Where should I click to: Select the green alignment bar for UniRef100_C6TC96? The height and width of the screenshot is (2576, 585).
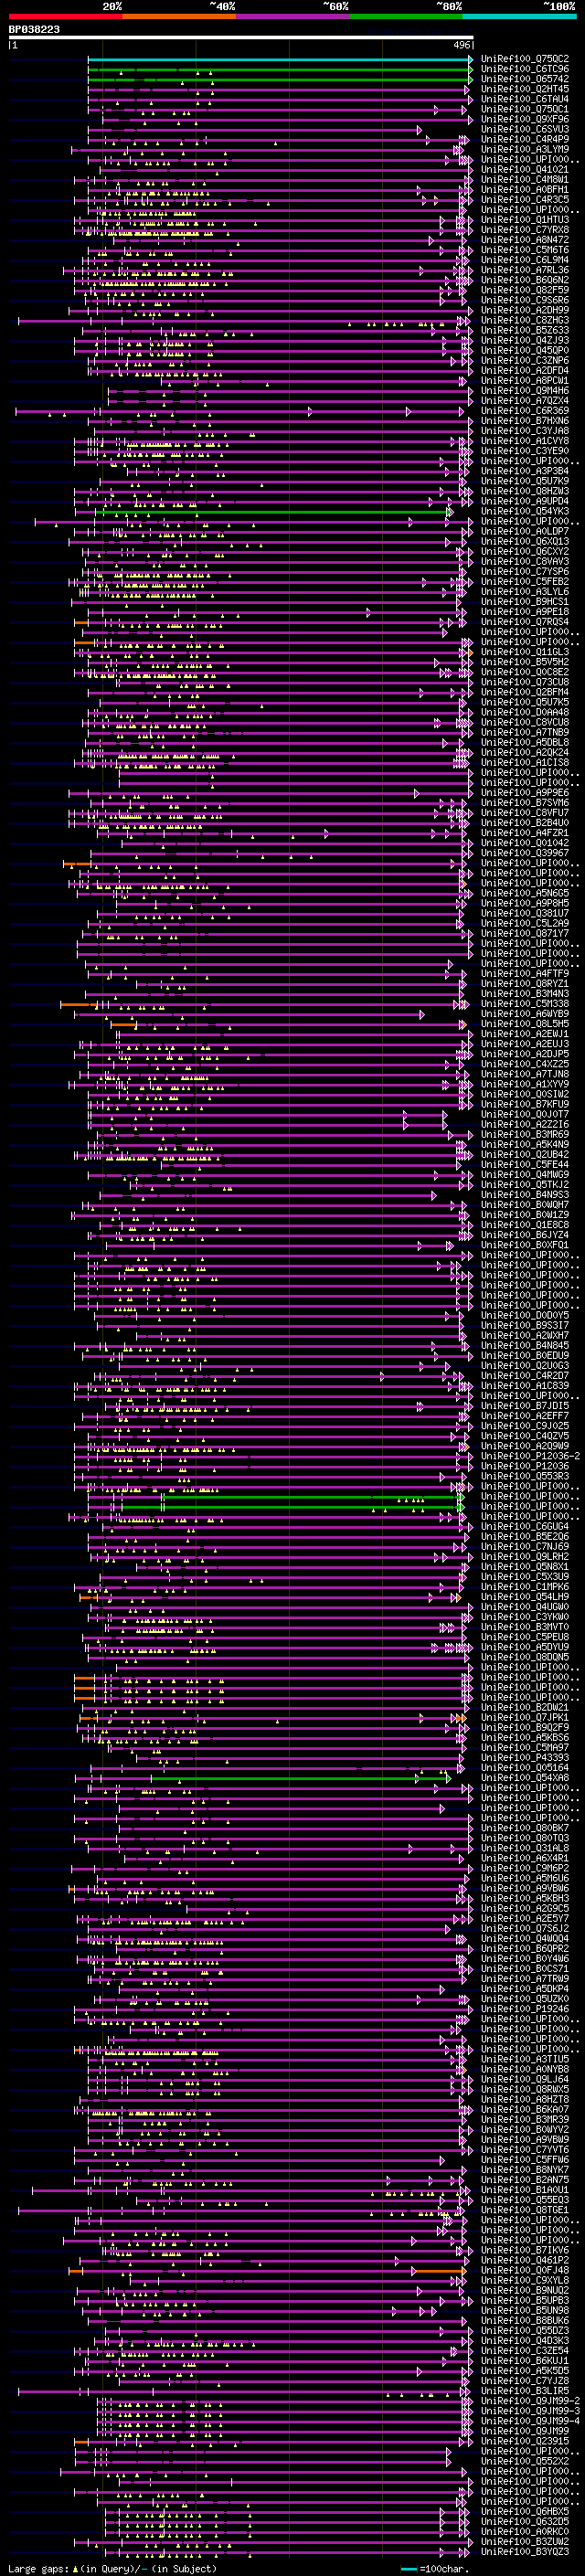tap(280, 69)
